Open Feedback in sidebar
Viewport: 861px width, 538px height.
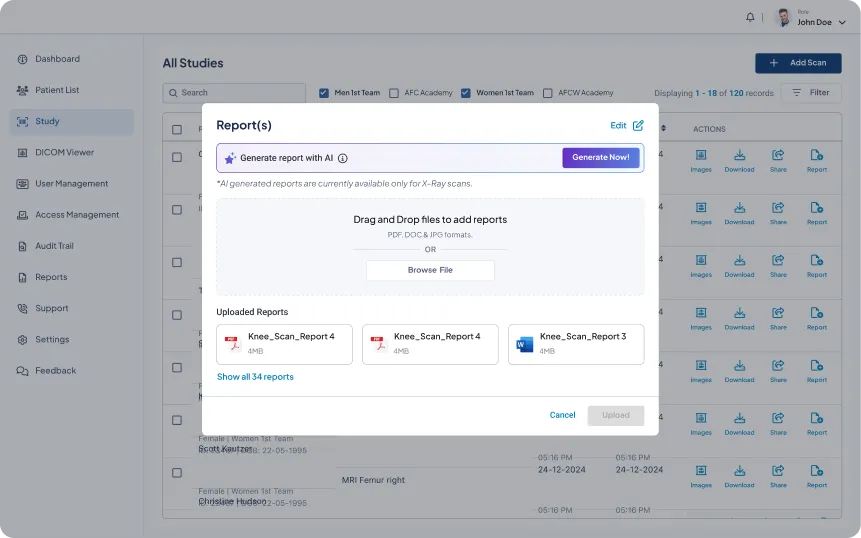click(x=55, y=371)
